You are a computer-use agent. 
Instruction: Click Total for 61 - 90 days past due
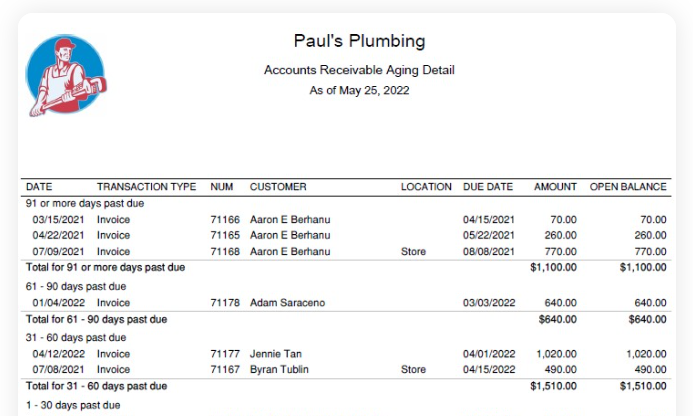click(x=96, y=319)
